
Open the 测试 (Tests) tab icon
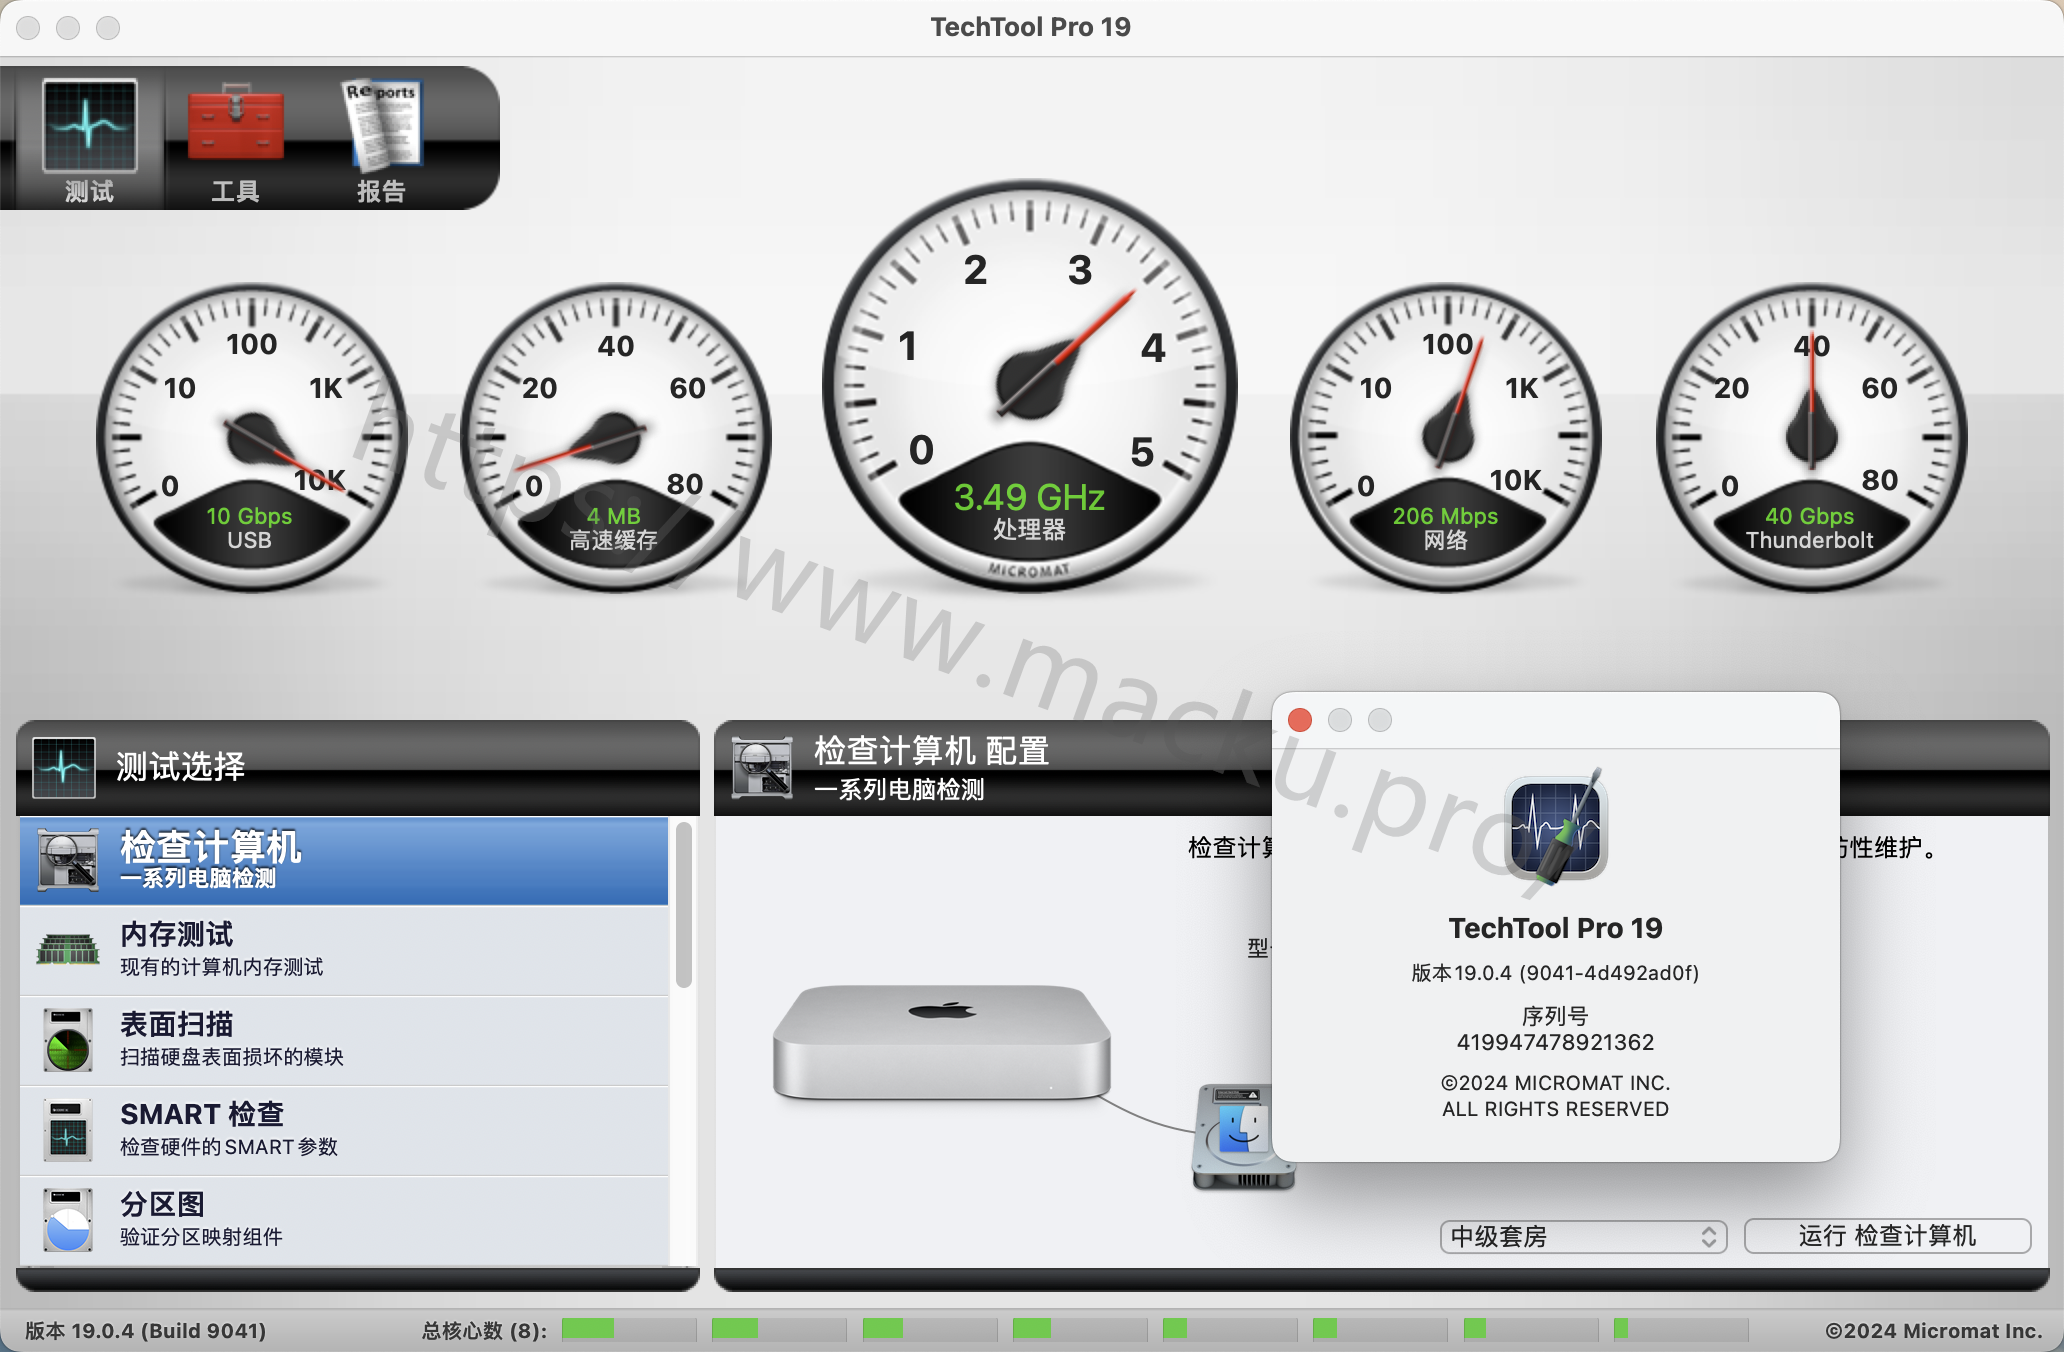(89, 139)
